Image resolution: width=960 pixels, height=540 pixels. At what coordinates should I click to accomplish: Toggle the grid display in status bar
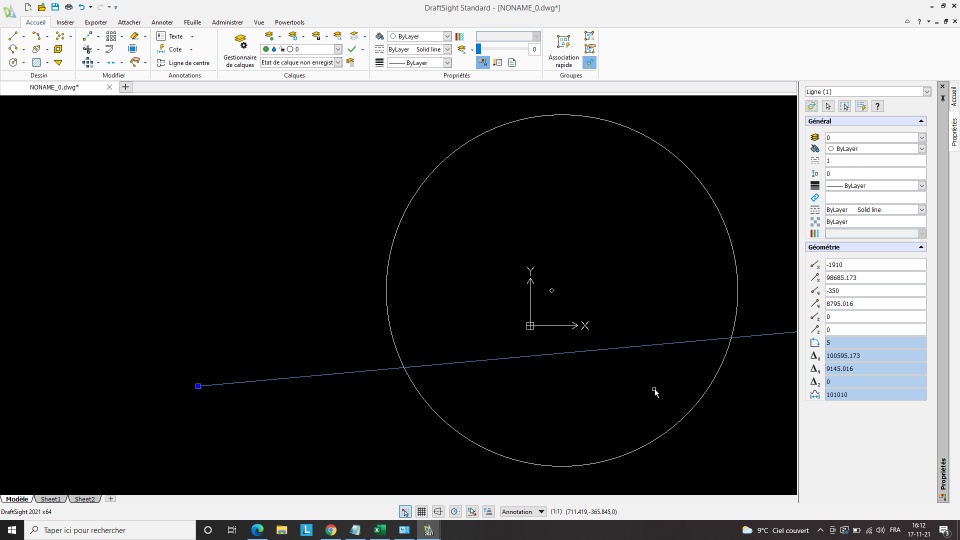pyautogui.click(x=421, y=511)
